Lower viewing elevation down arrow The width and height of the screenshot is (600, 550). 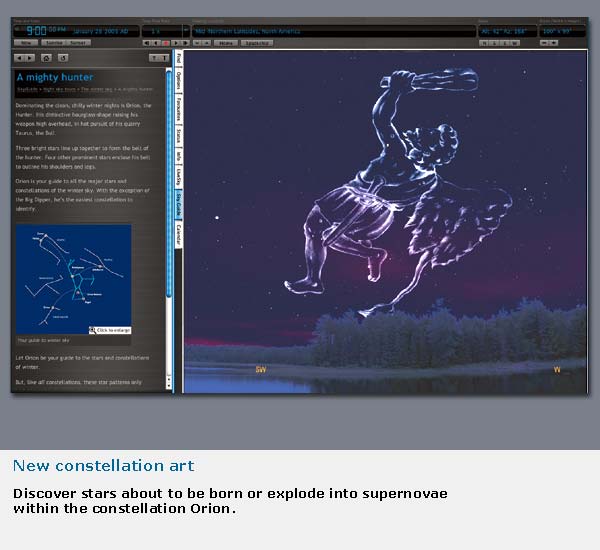click(x=197, y=43)
